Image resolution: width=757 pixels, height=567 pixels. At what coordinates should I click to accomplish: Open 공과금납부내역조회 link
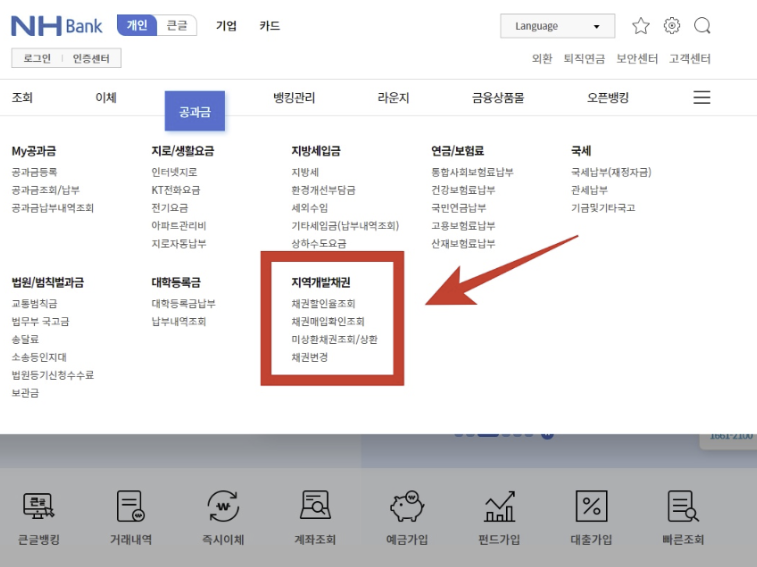pos(53,208)
